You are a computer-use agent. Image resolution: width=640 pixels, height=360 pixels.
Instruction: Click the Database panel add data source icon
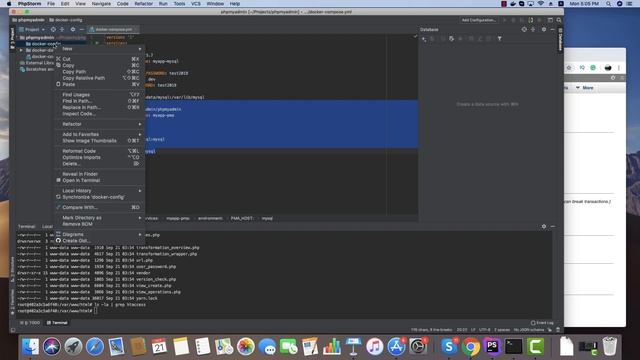pyautogui.click(x=424, y=39)
